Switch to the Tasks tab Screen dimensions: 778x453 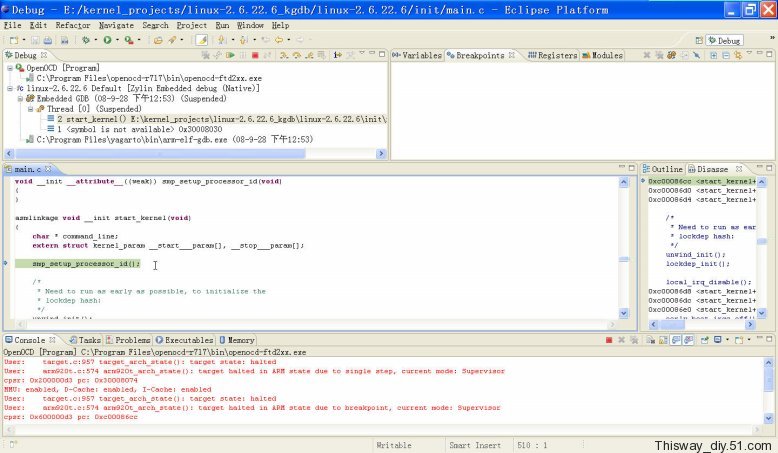click(85, 340)
